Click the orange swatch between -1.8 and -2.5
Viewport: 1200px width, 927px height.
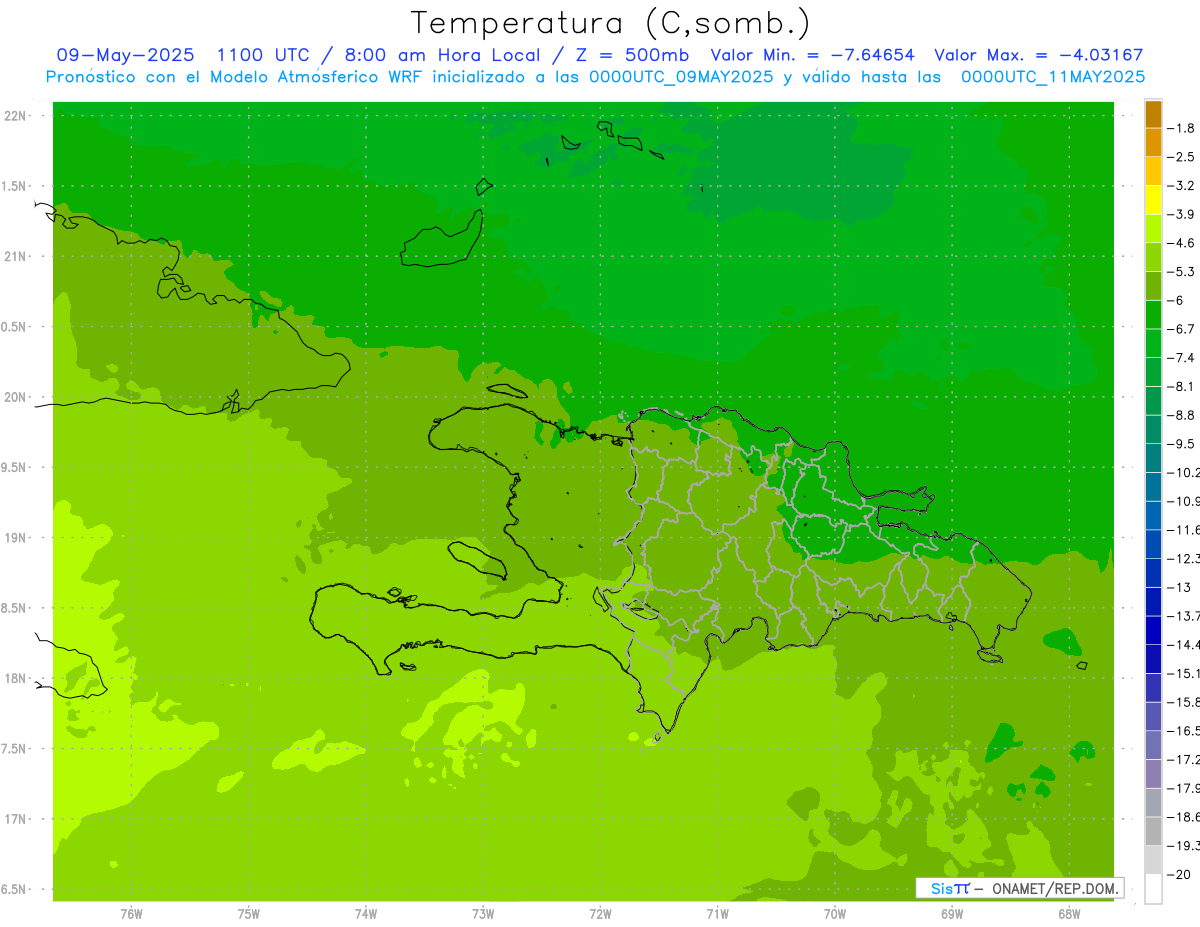pos(1153,143)
